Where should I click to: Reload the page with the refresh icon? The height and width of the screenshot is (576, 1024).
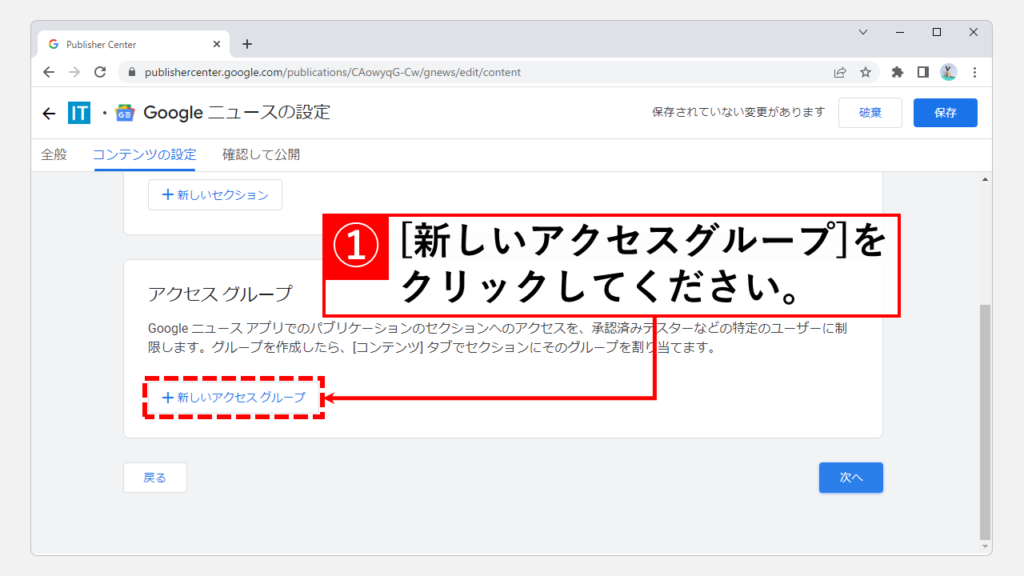(x=100, y=72)
